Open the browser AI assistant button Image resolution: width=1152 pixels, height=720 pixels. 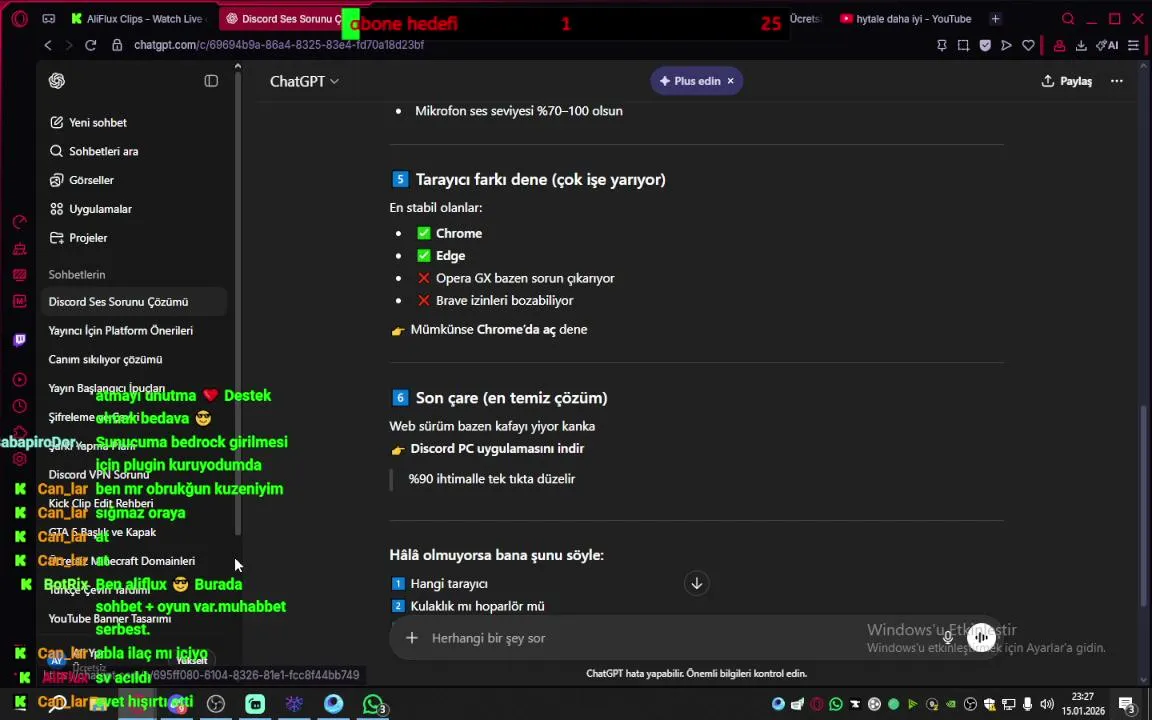[x=1107, y=46]
